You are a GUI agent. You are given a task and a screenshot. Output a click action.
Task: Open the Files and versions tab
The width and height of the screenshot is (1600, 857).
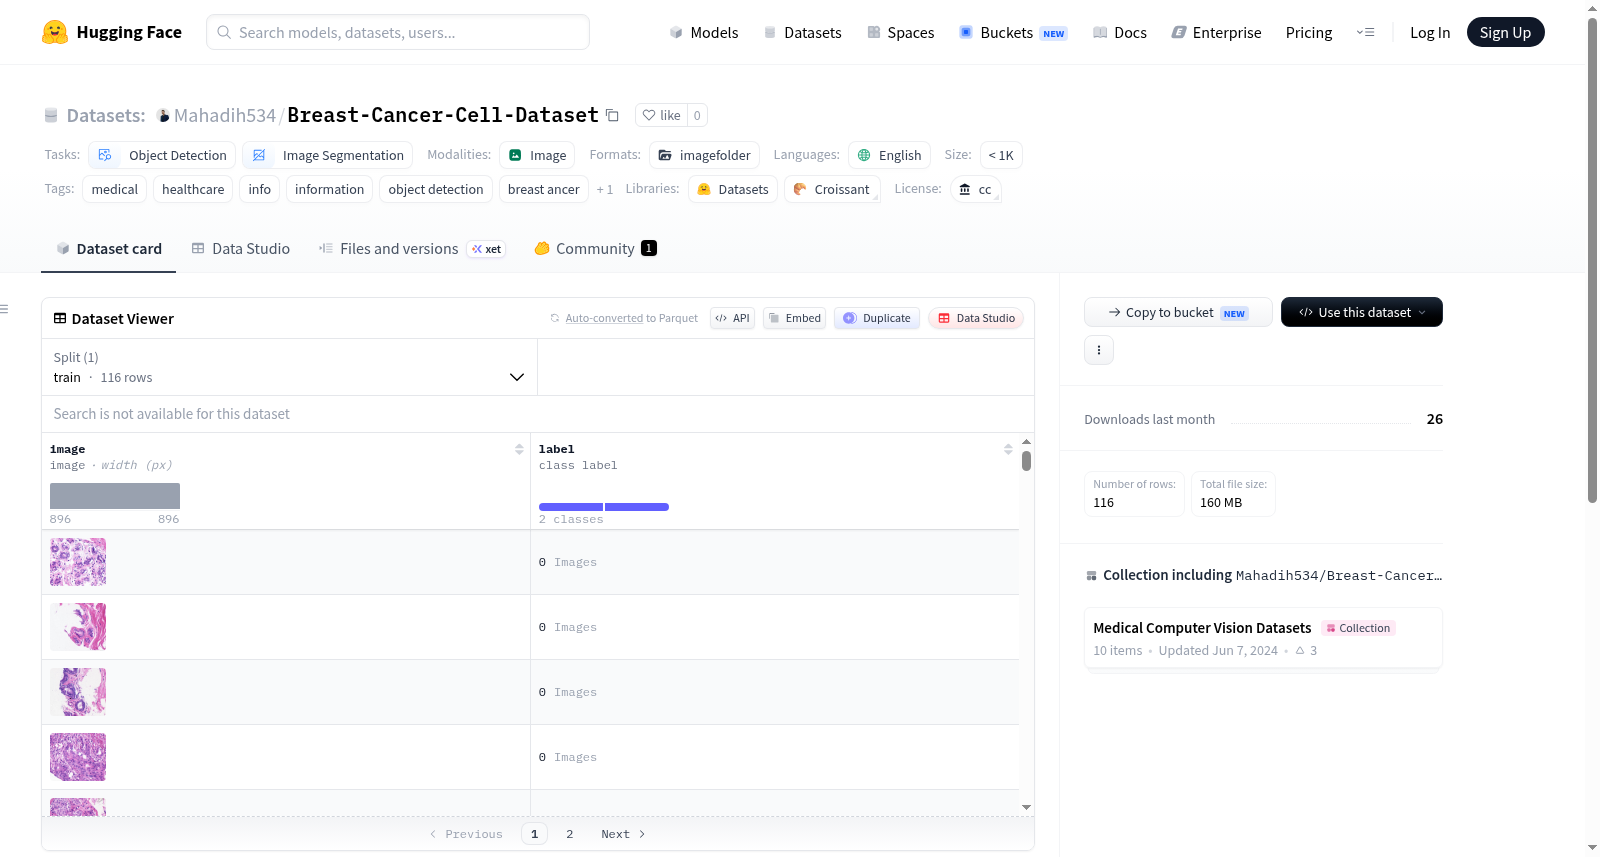coord(412,249)
